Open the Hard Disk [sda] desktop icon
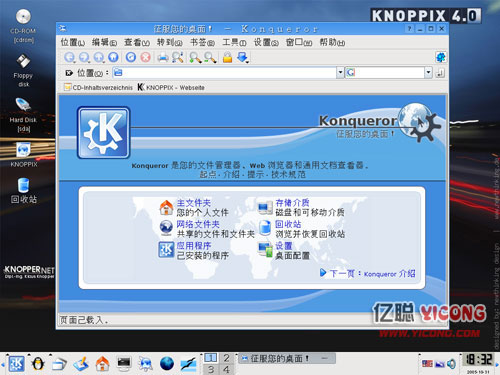Viewport: 500px width, 375px height. click(x=23, y=105)
